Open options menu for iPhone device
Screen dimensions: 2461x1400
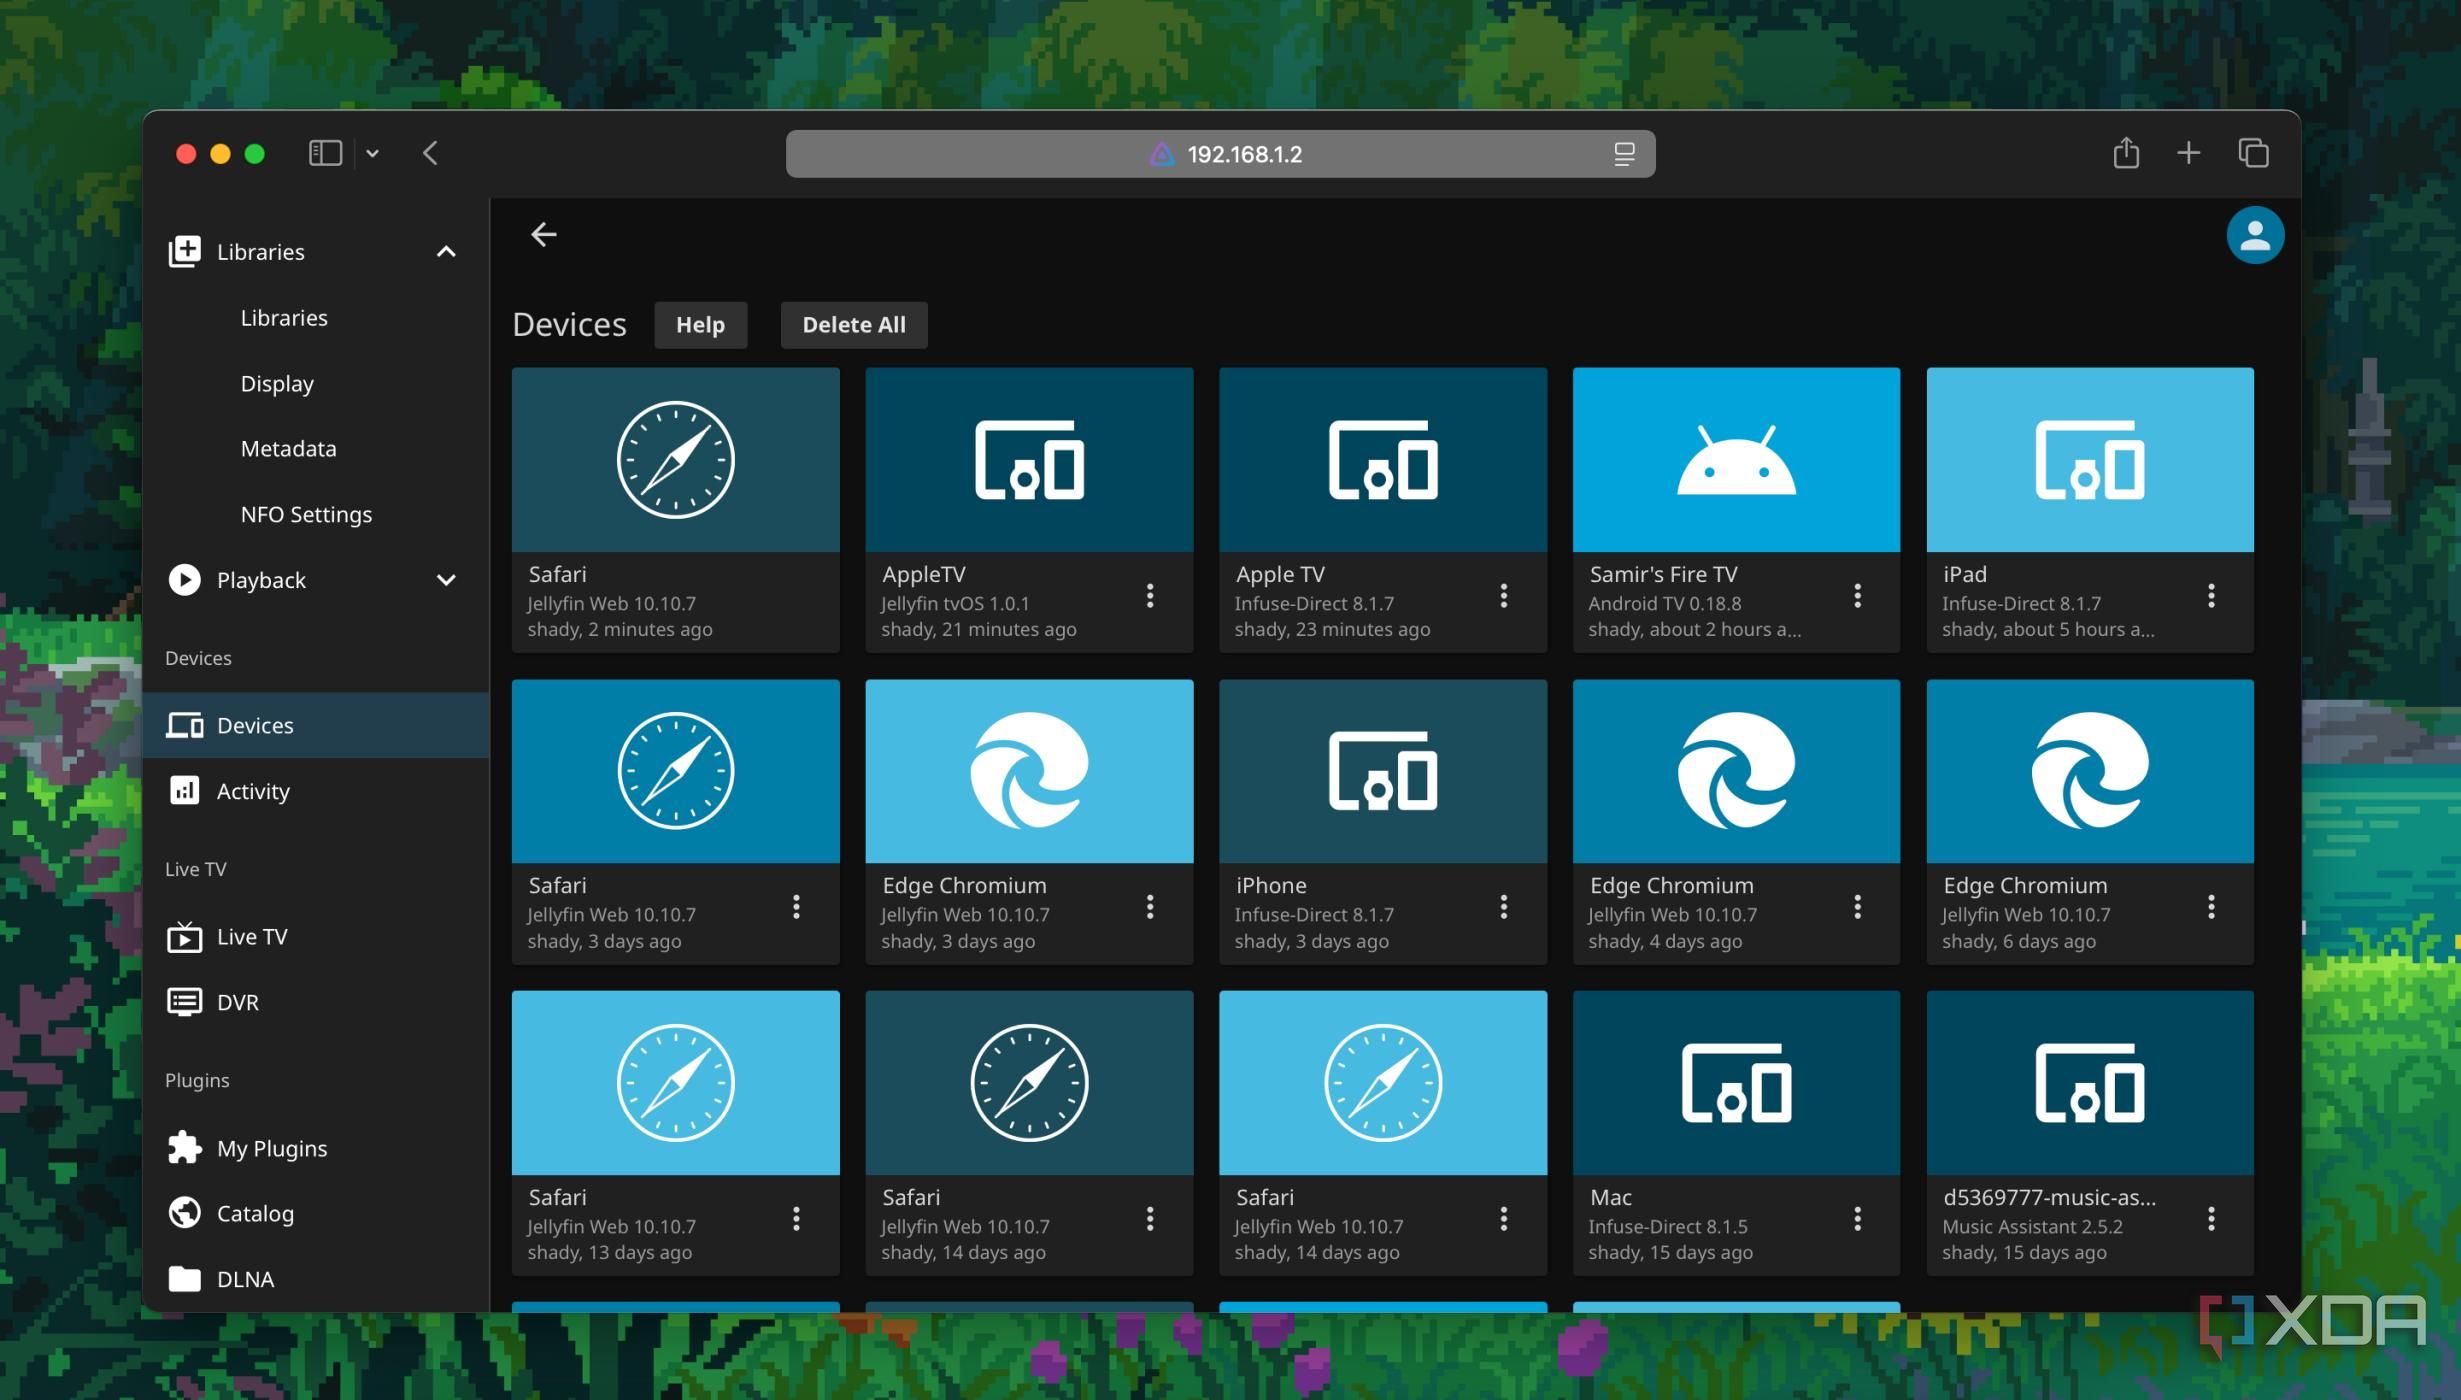tap(1503, 907)
